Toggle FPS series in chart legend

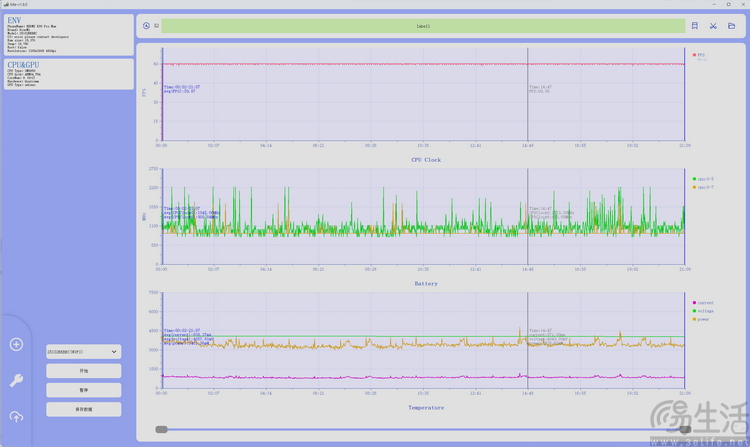point(700,54)
